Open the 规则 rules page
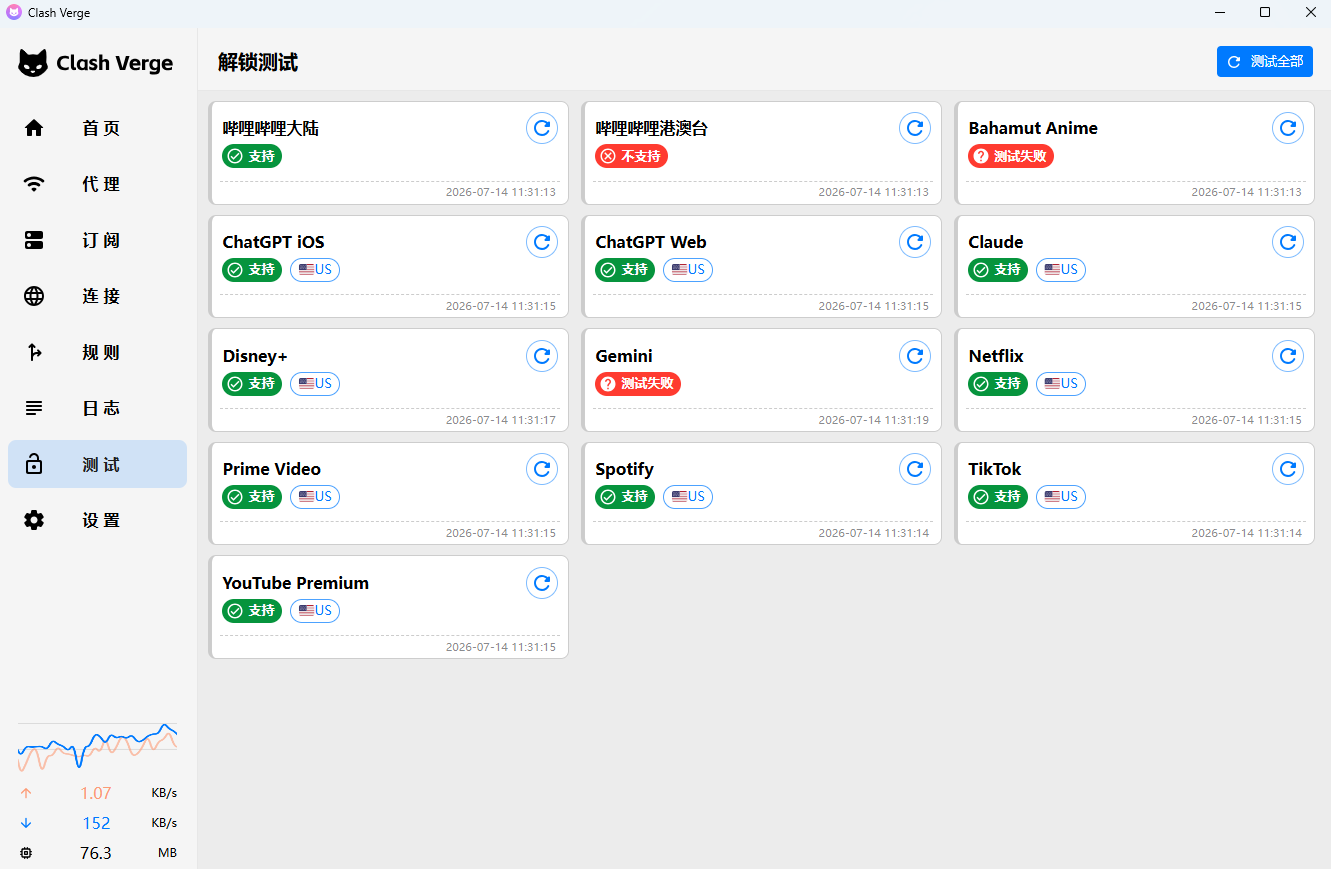This screenshot has width=1331, height=869. click(x=97, y=352)
